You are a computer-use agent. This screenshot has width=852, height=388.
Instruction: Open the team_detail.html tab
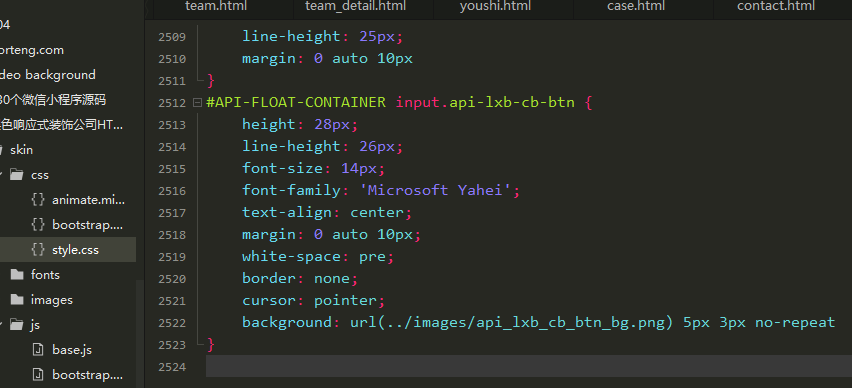tap(355, 7)
